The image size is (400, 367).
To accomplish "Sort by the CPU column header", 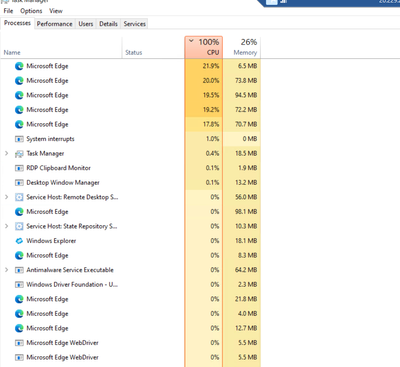I will [x=203, y=47].
